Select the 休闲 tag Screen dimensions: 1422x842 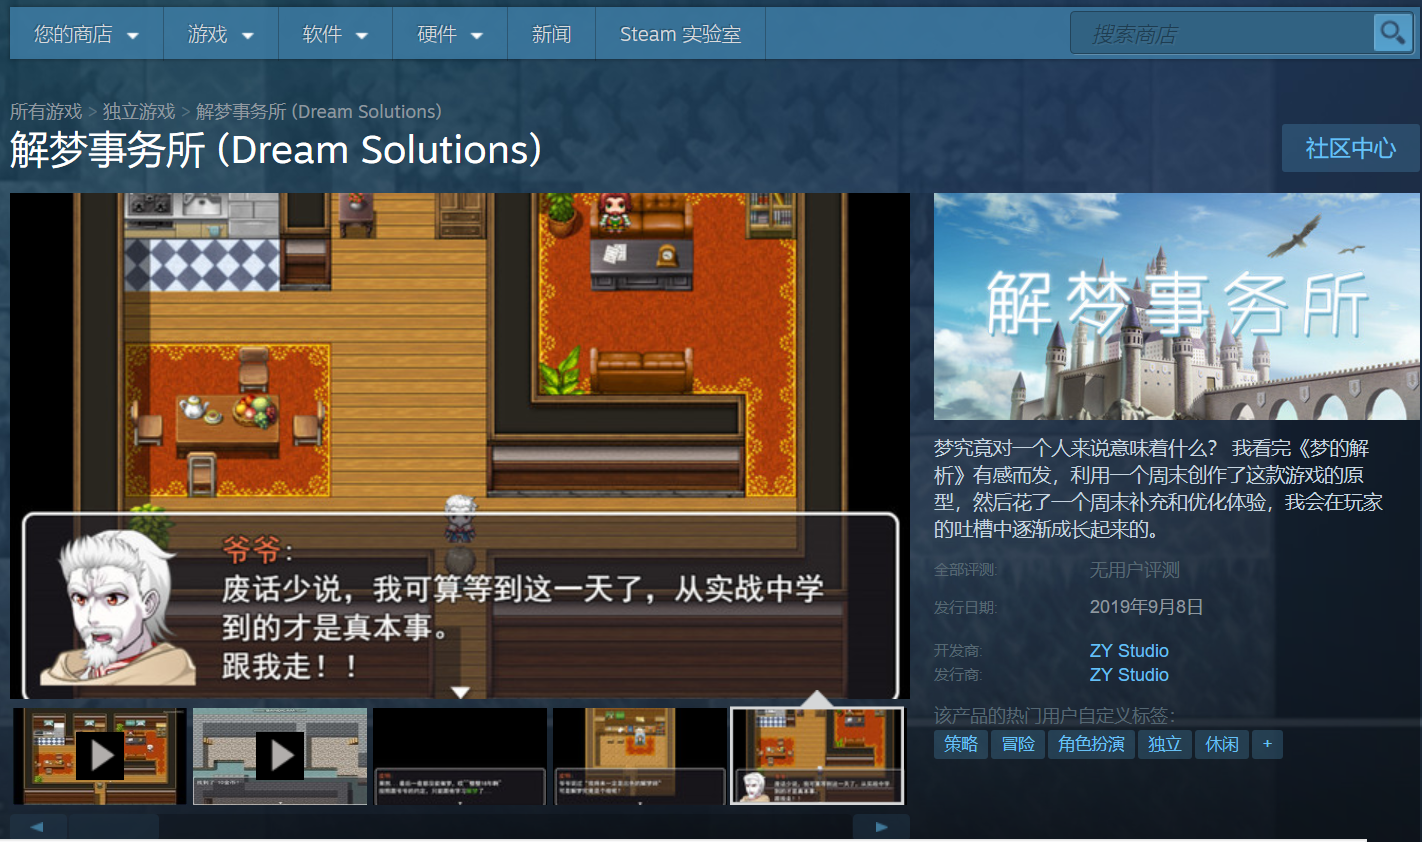(1222, 744)
